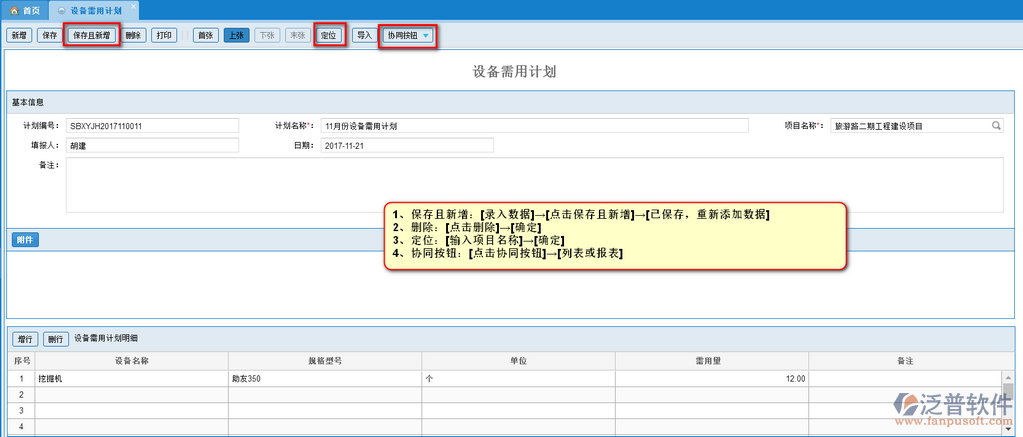This screenshot has width=1023, height=437.
Task: Open the 定位 (Locate) function
Action: pos(329,35)
